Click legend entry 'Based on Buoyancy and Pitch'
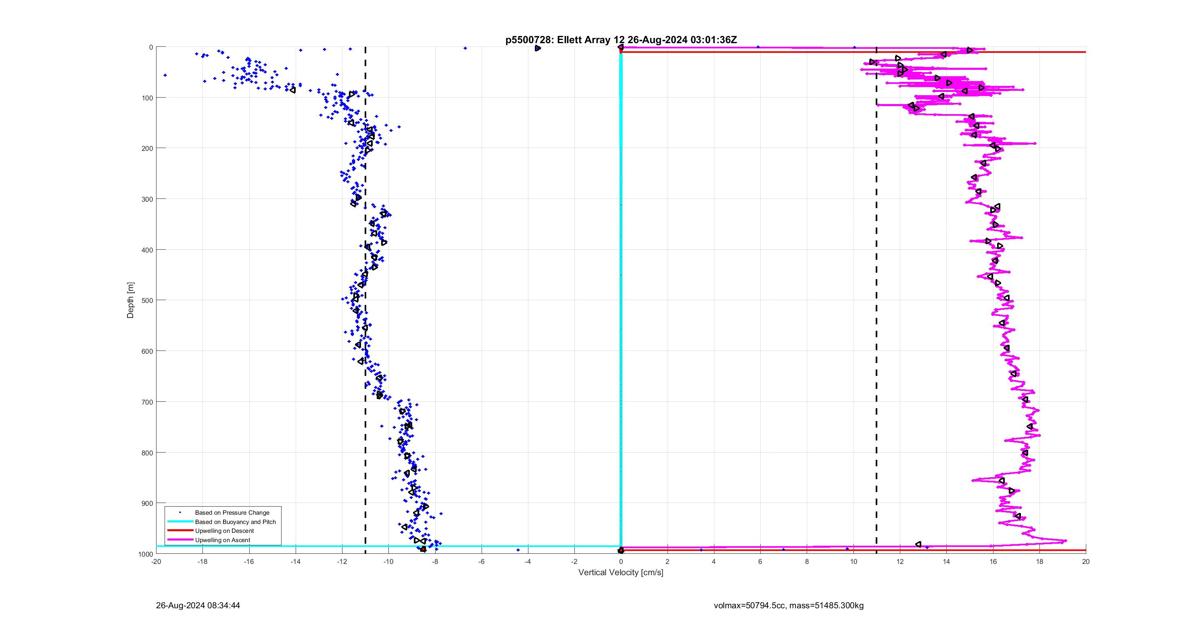The image size is (1200, 622). (235, 522)
